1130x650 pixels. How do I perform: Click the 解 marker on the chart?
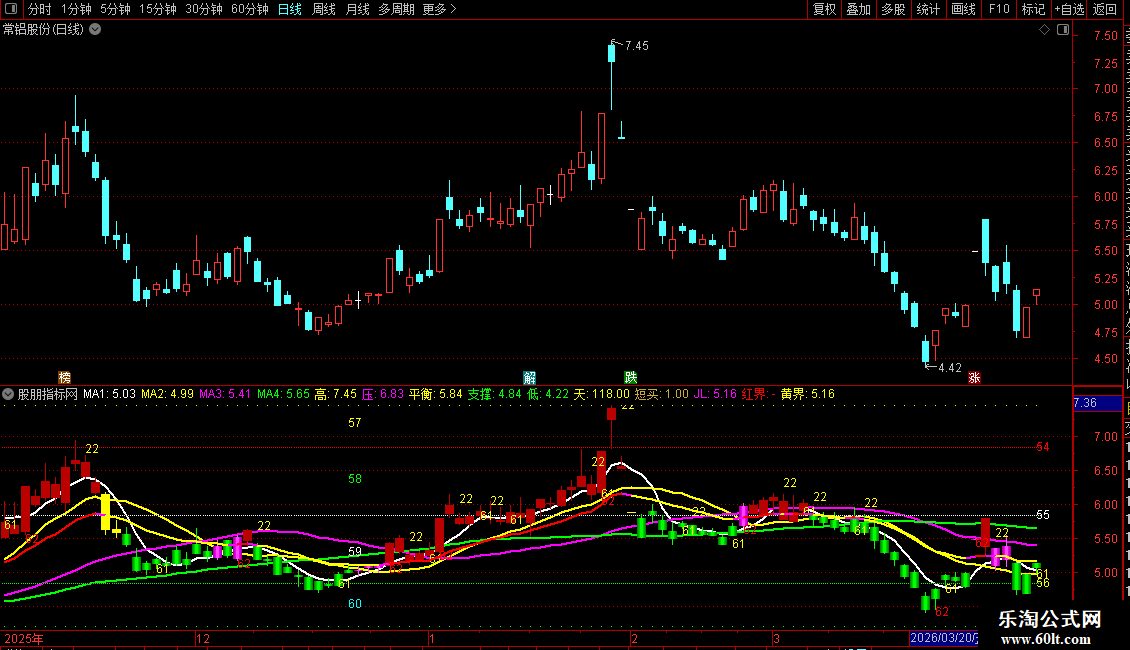click(530, 378)
